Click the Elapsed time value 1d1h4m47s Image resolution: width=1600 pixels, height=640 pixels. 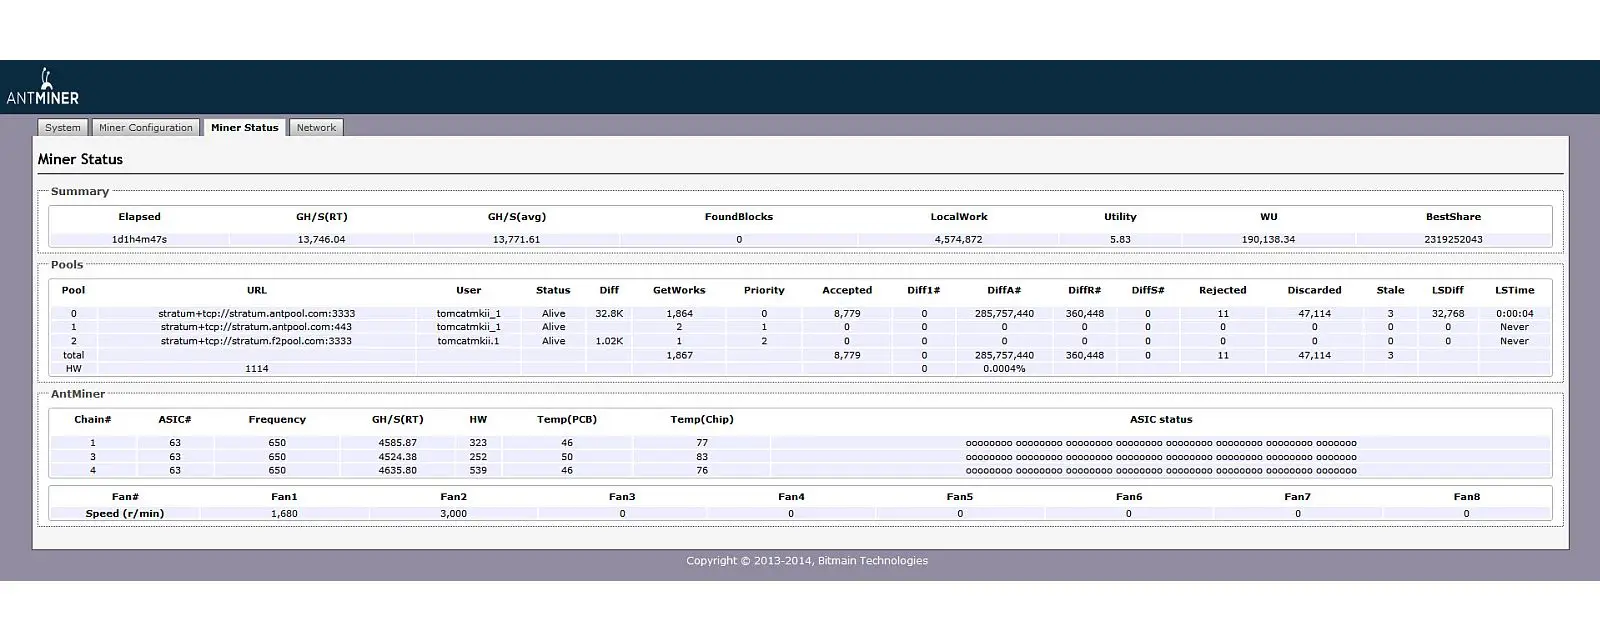tap(139, 240)
